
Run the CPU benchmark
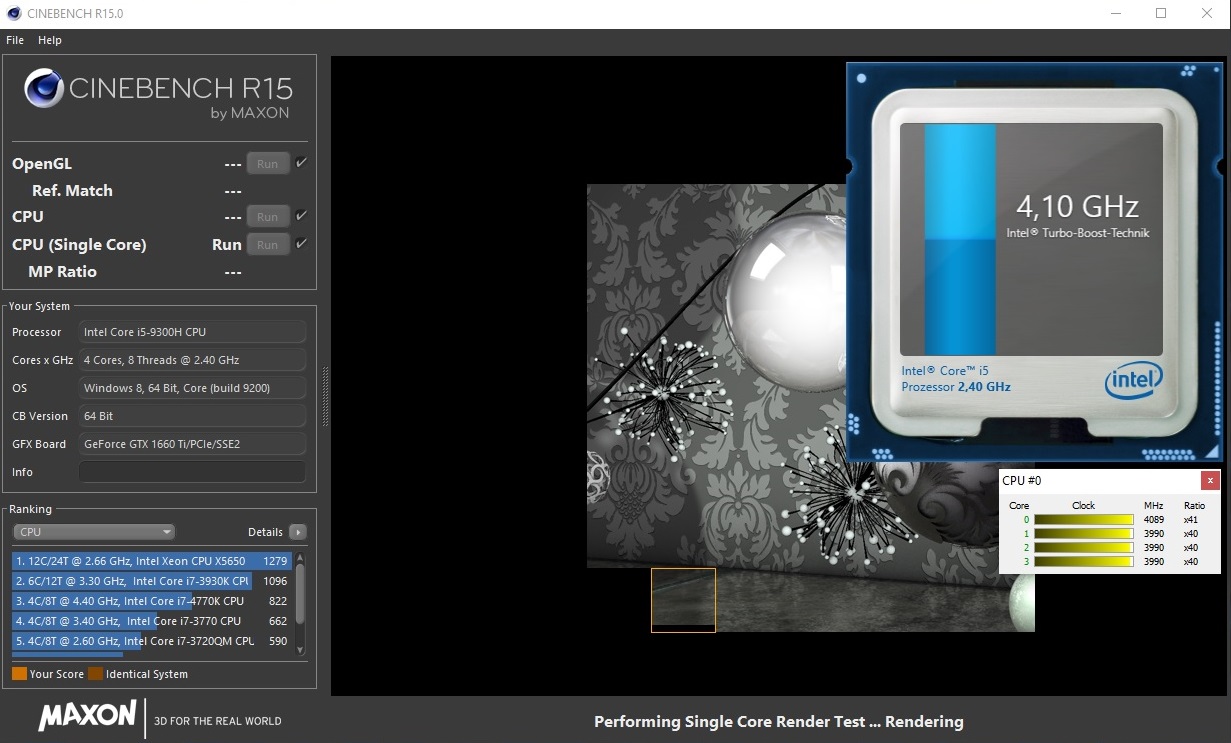click(x=268, y=216)
